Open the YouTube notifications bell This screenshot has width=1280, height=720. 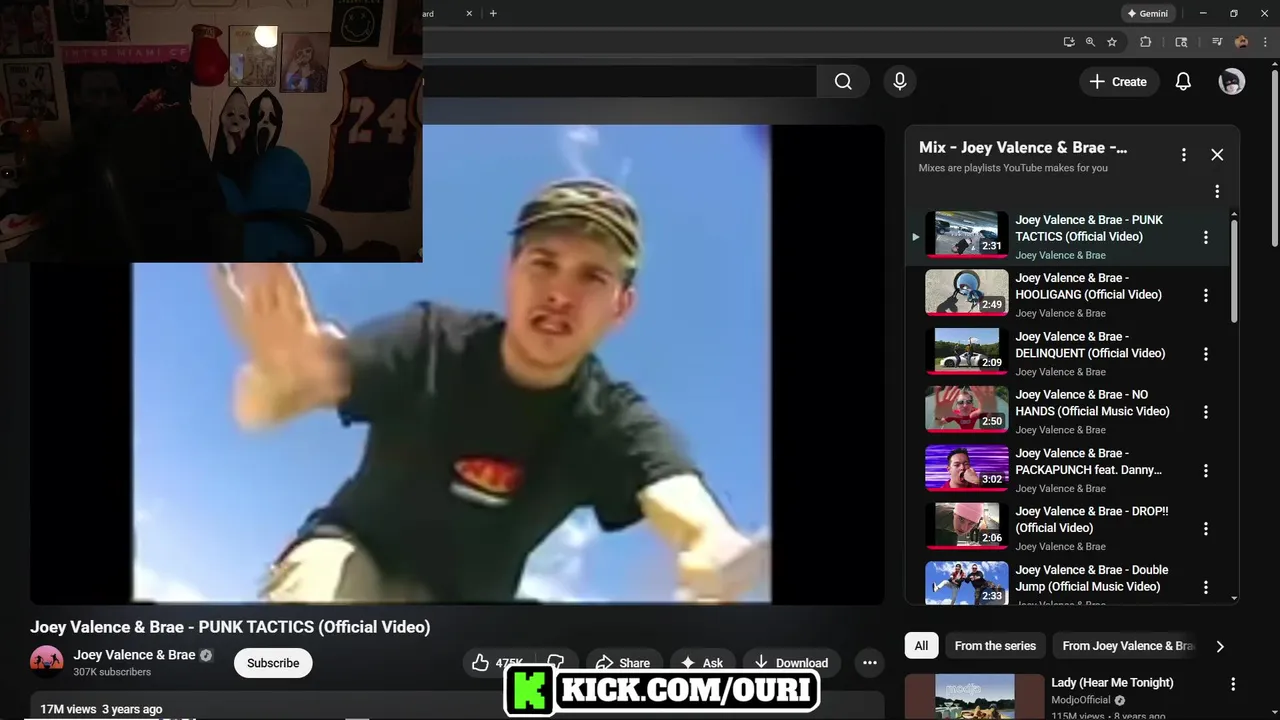coord(1183,82)
